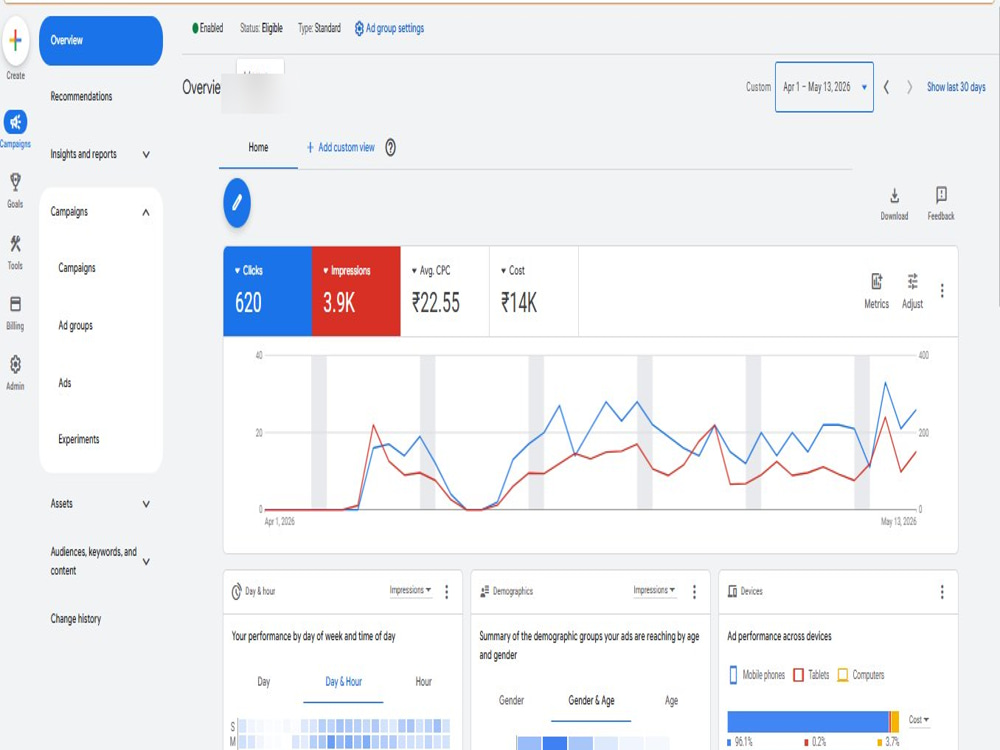Viewport: 1000px width, 750px height.
Task: Click the blue mobile share of device bar
Action: pyautogui.click(x=807, y=721)
